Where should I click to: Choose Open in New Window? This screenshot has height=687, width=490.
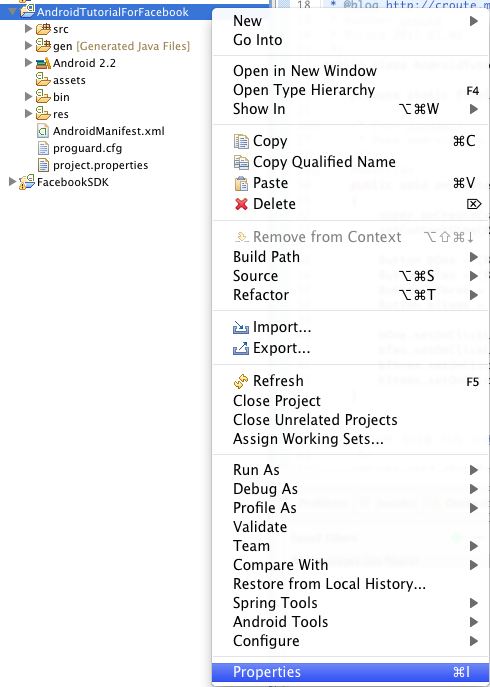pos(351,71)
